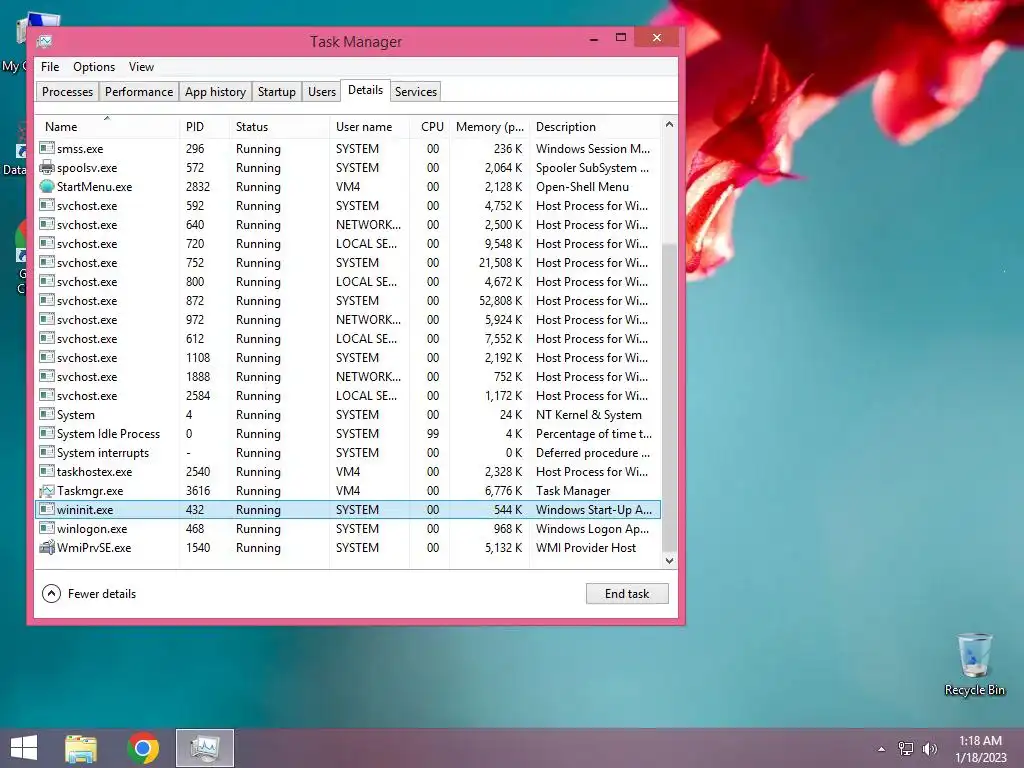The width and height of the screenshot is (1024, 768).
Task: Select svchost.exe row with PID 720
Action: pos(348,243)
